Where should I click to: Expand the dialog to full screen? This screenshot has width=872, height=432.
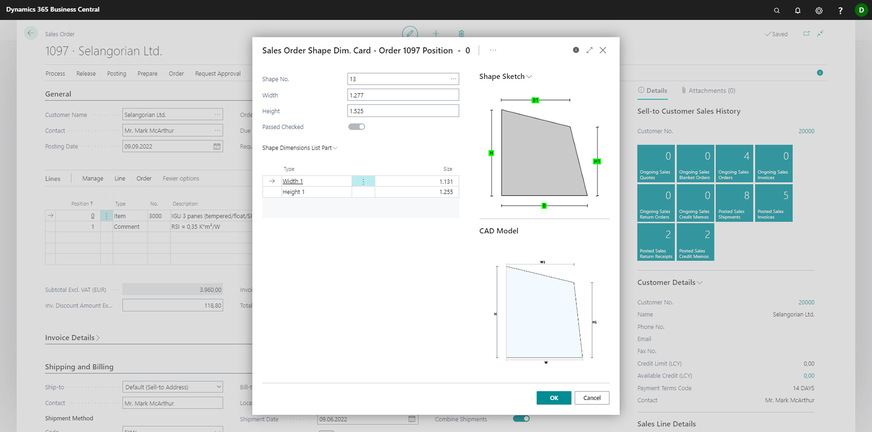click(589, 49)
